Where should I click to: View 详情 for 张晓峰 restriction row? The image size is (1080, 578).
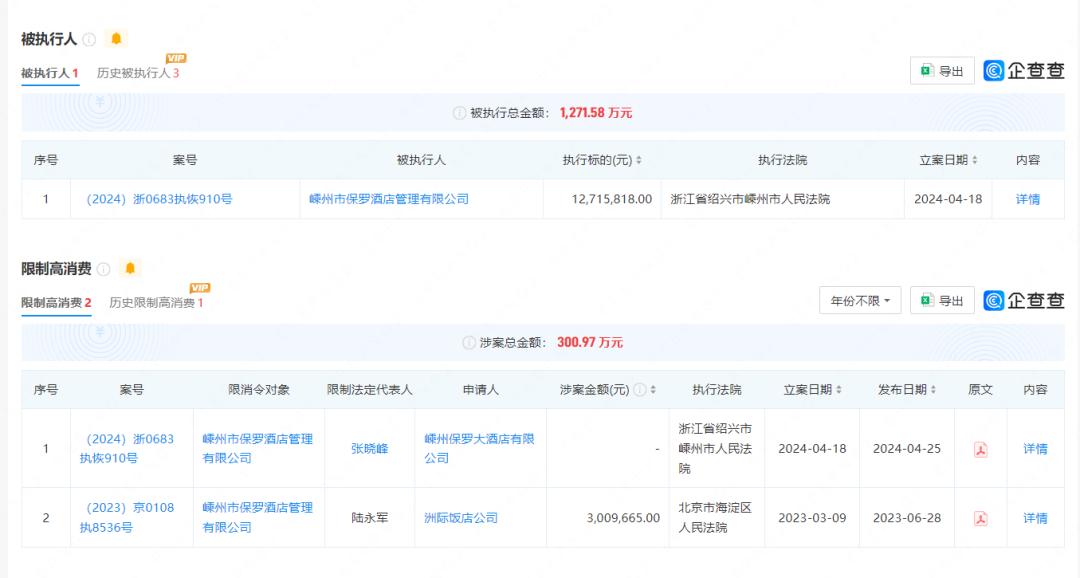click(1035, 449)
